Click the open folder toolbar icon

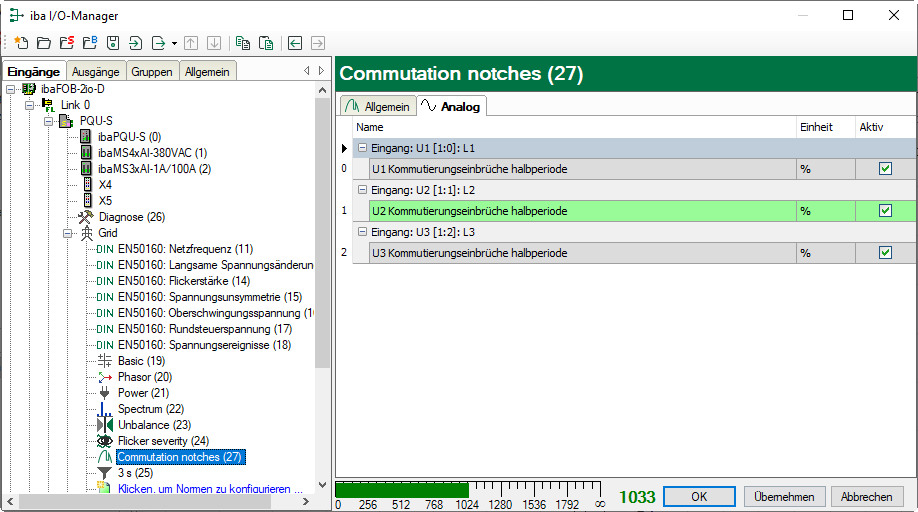pos(43,43)
